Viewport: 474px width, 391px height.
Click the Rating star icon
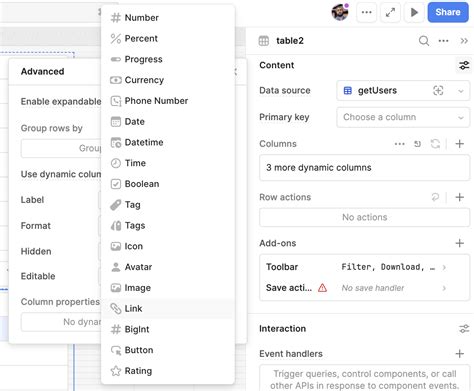[116, 371]
